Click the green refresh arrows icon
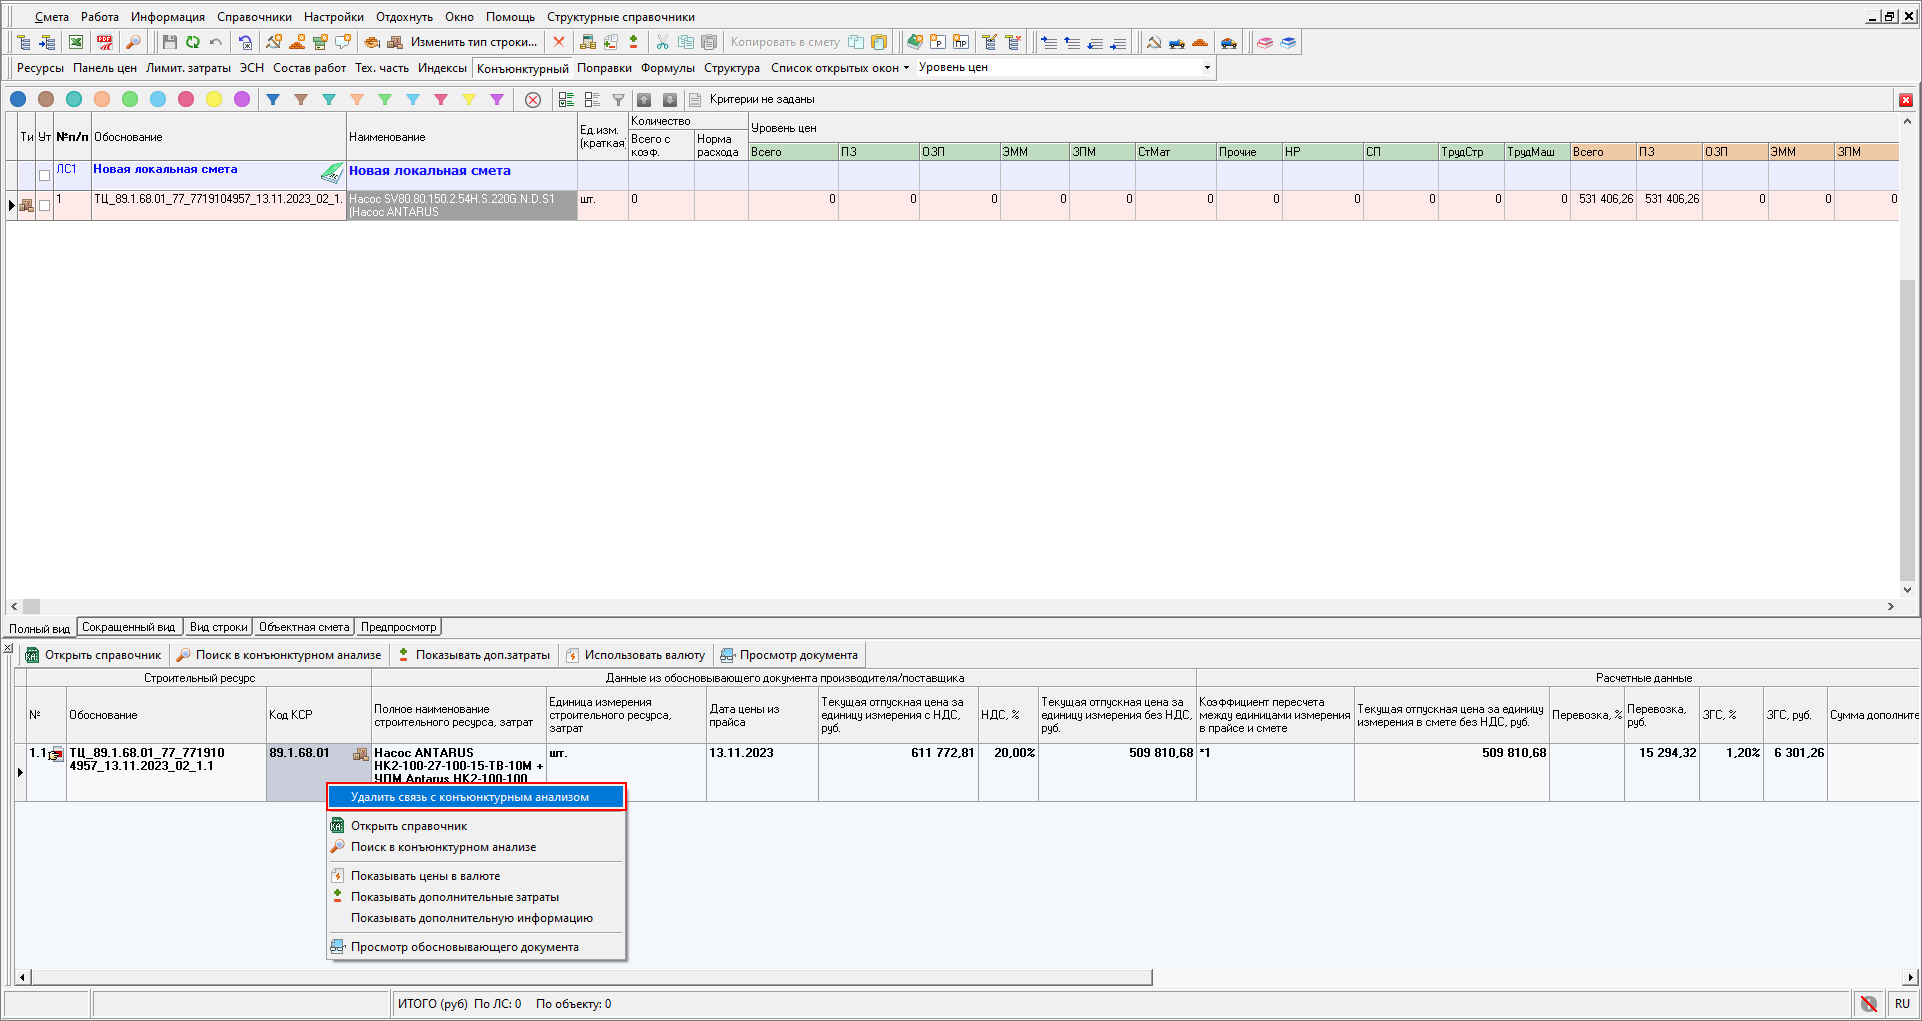The image size is (1922, 1021). [192, 42]
